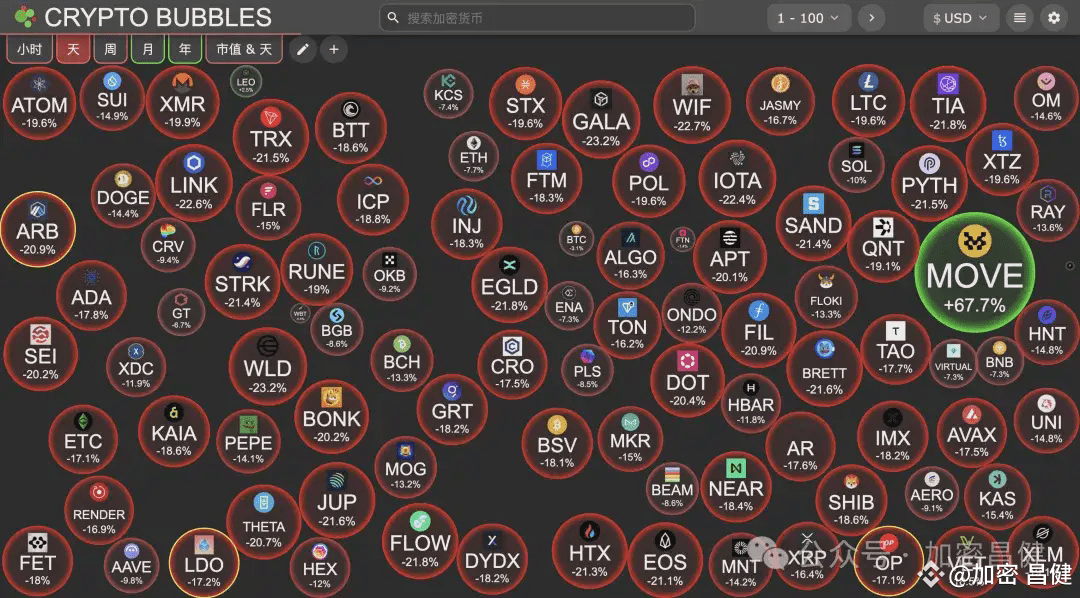Click the BONK coin logo icon
1080x598 pixels.
pyautogui.click(x=331, y=397)
